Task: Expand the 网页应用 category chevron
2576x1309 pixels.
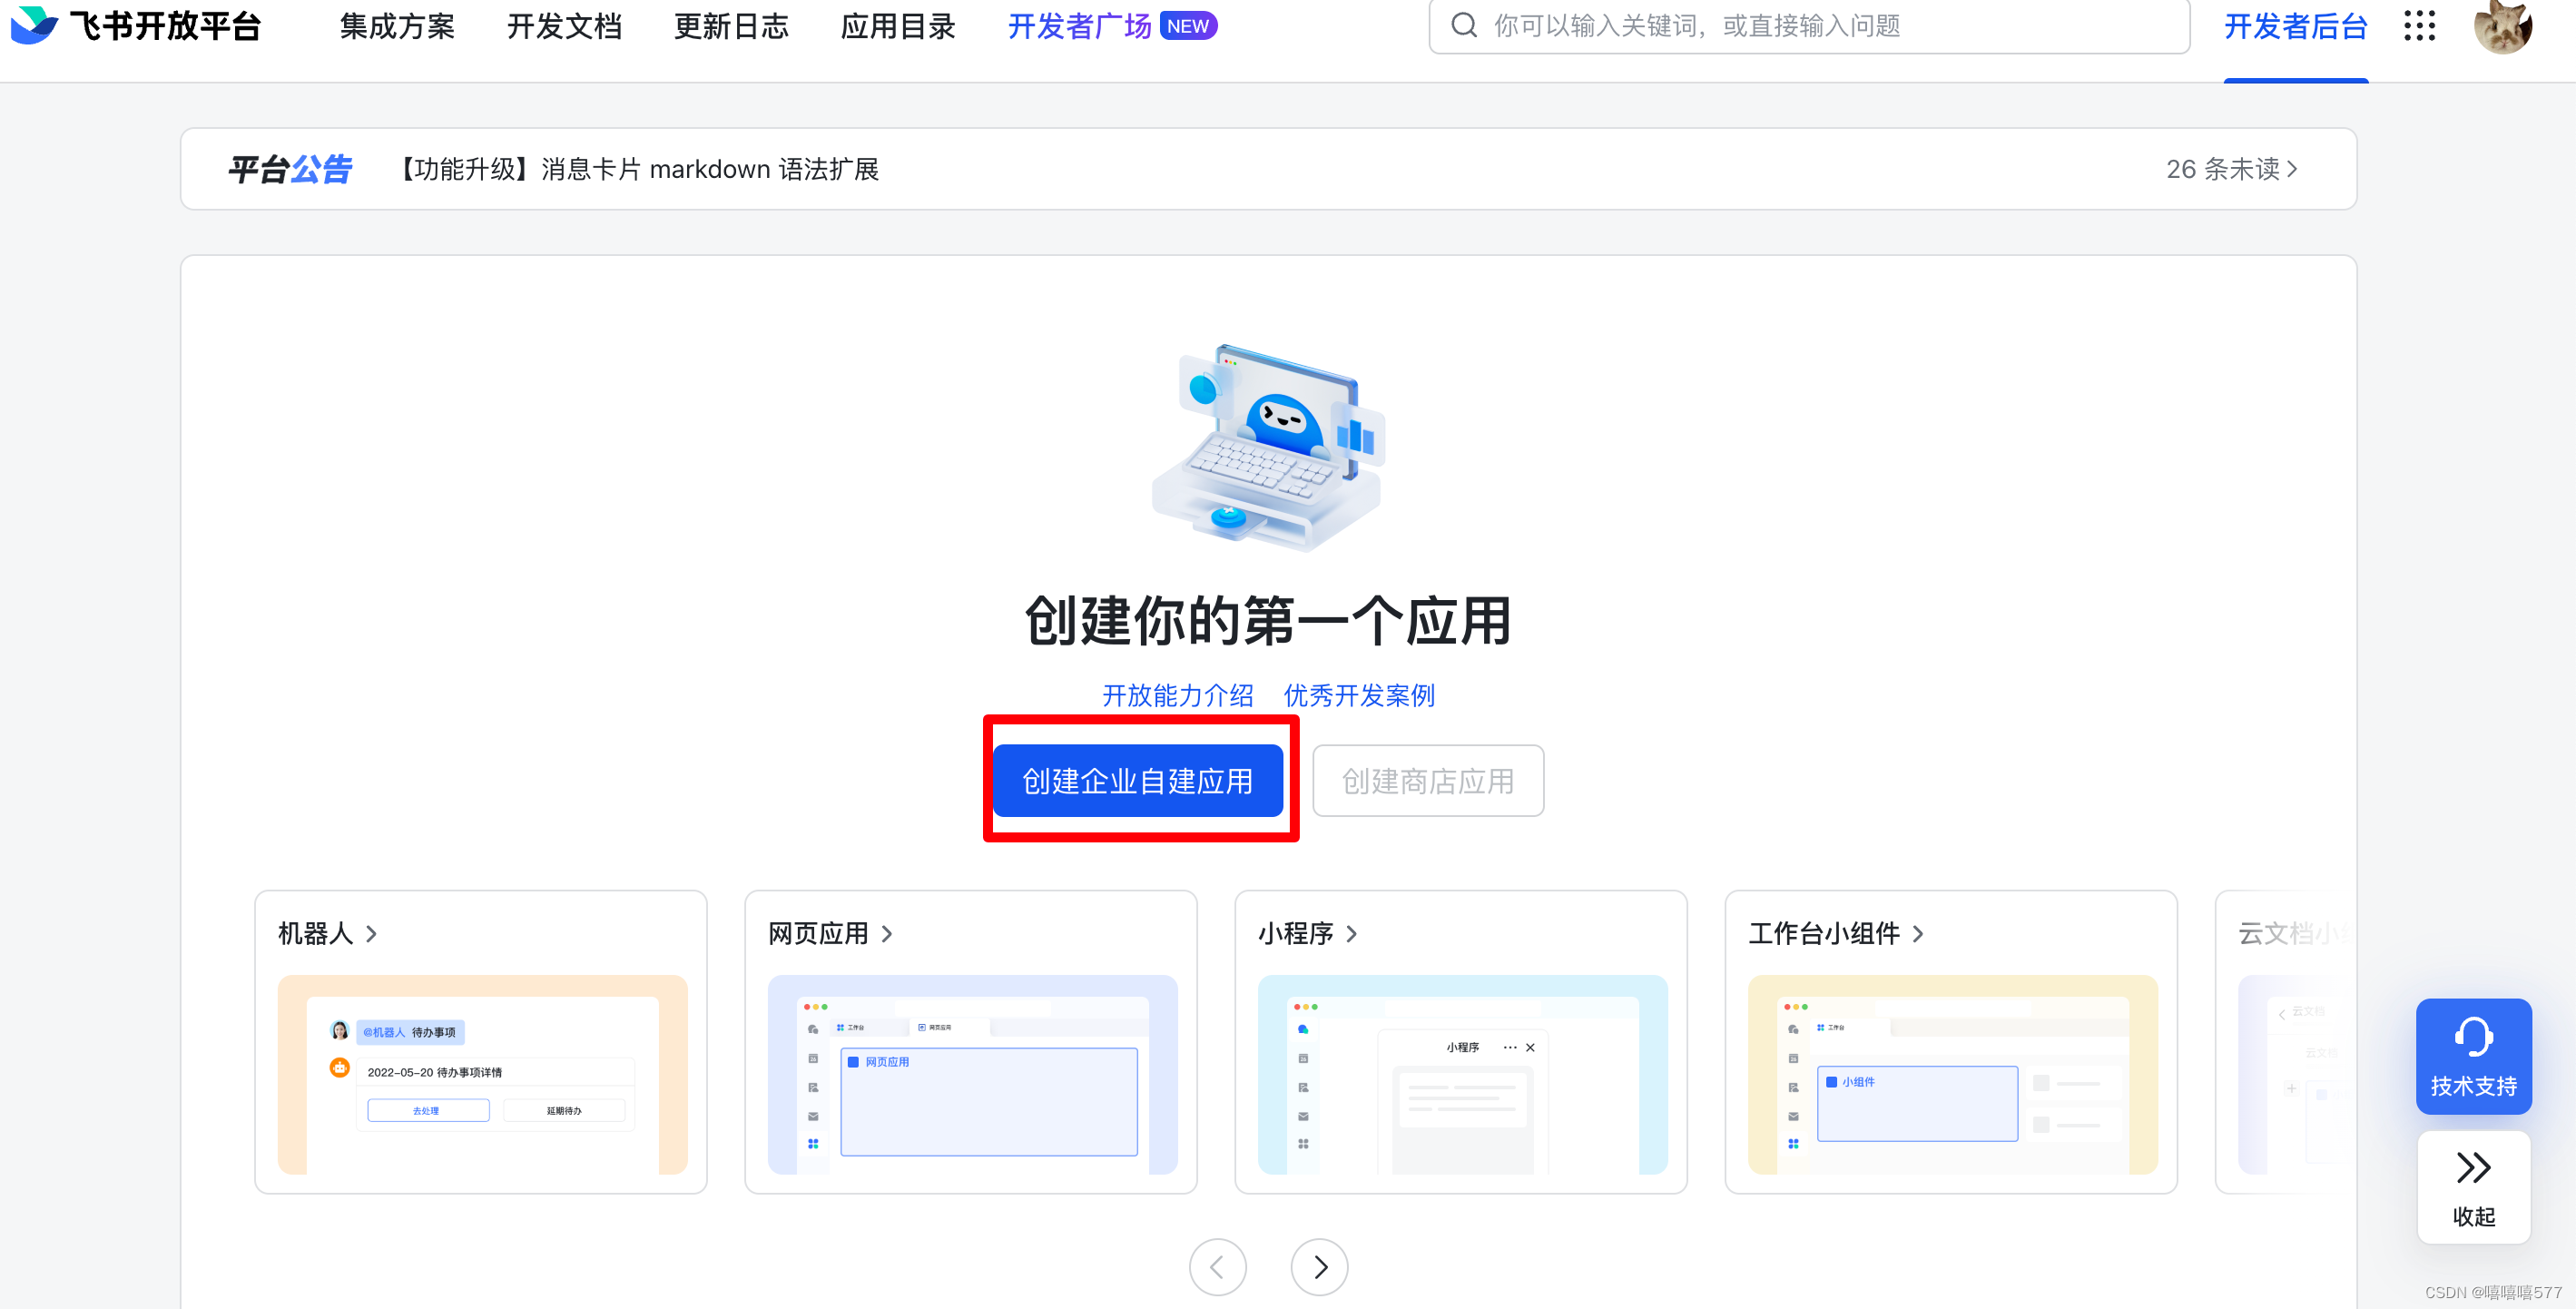Action: pyautogui.click(x=886, y=933)
